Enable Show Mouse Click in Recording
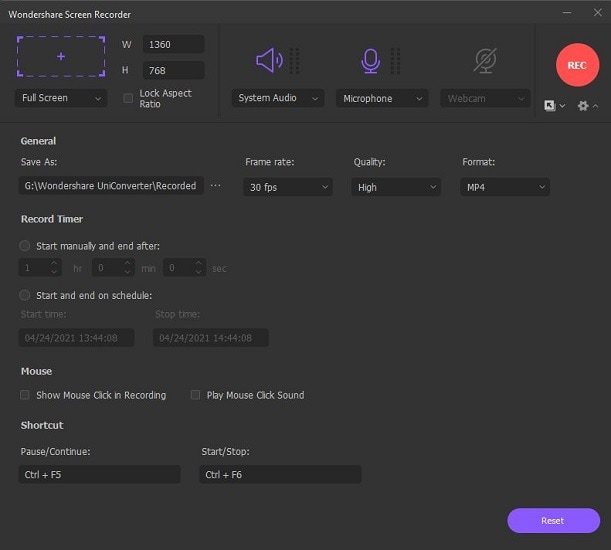The image size is (611, 550). pyautogui.click(x=25, y=395)
